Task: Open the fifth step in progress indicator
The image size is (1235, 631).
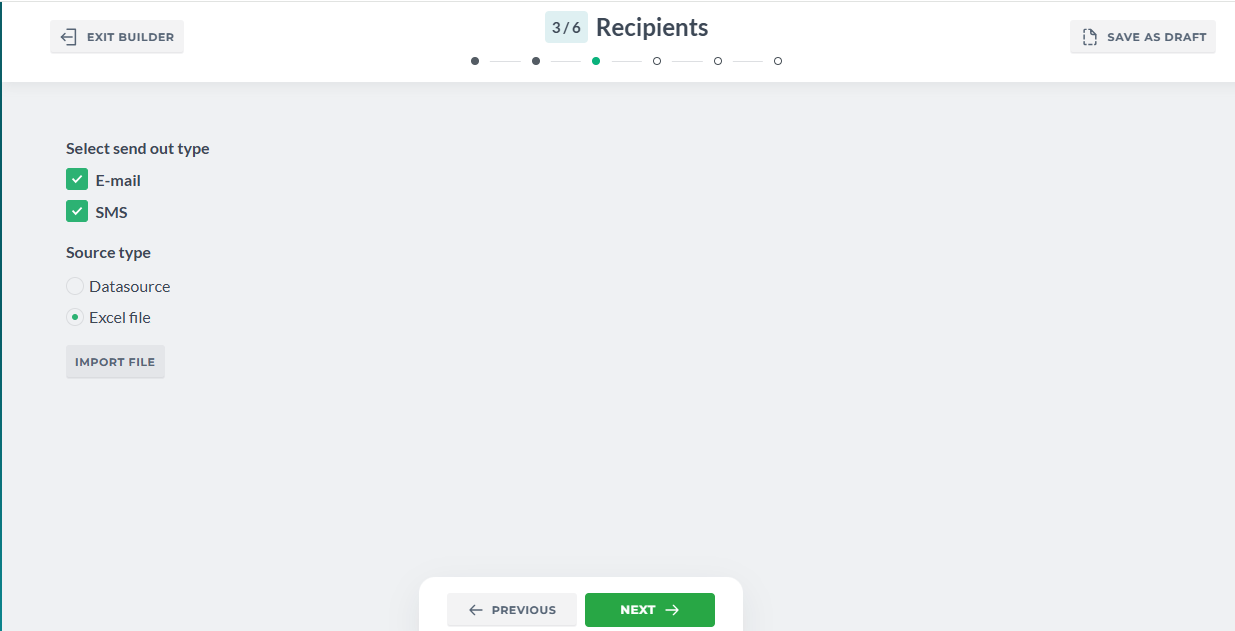Action: [718, 61]
